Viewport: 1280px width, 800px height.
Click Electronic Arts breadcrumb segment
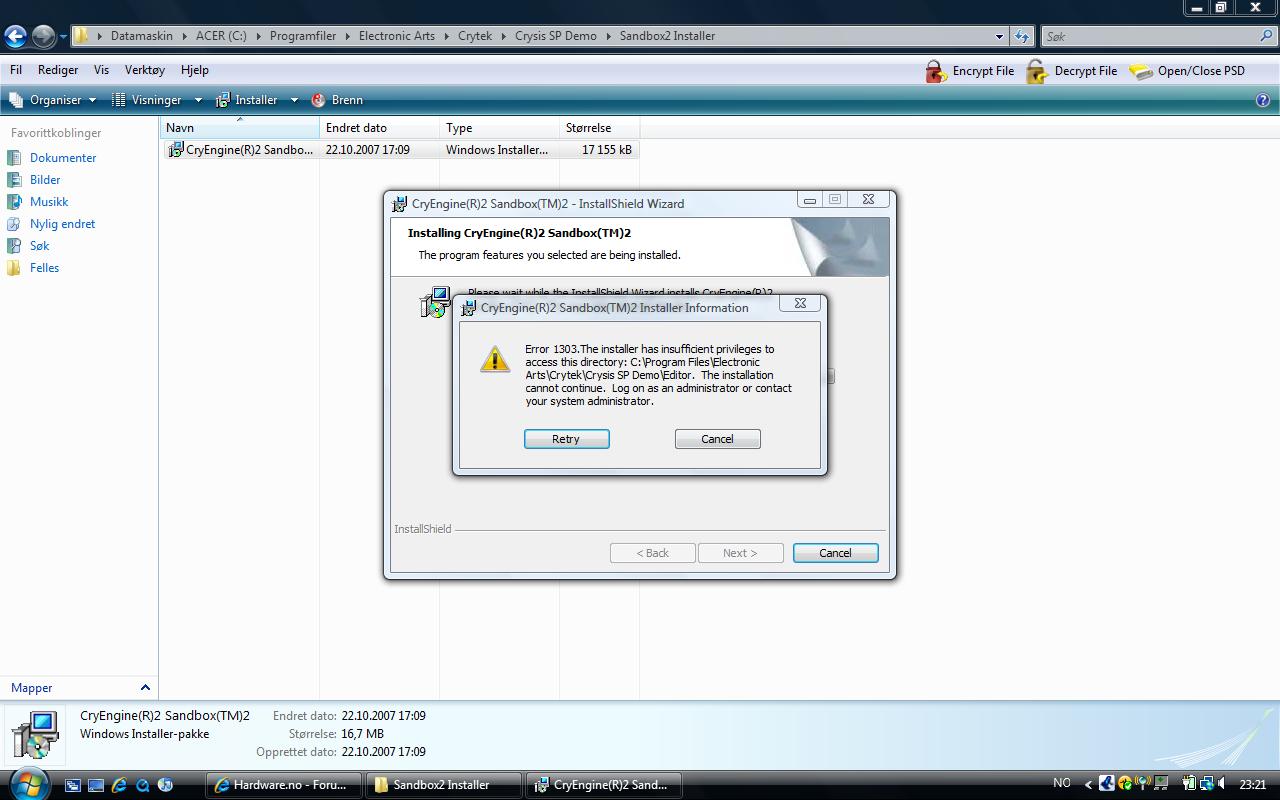pos(397,36)
